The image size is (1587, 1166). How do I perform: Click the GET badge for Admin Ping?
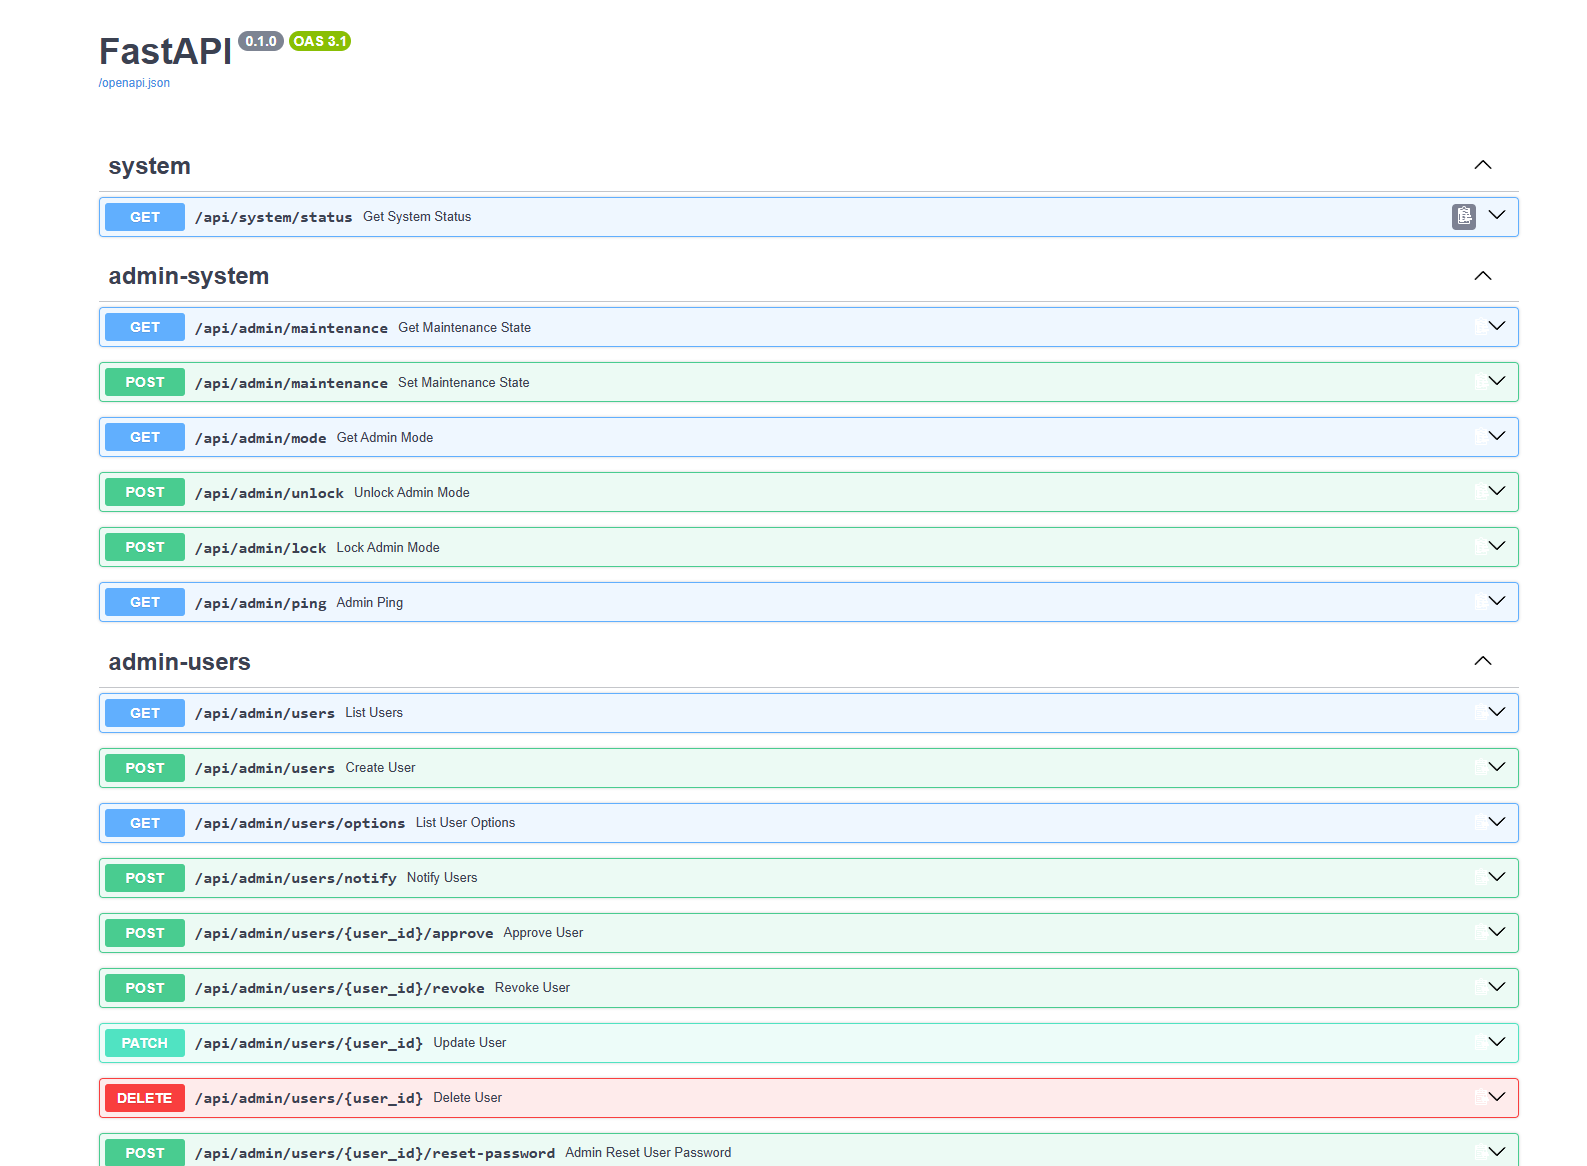[145, 602]
